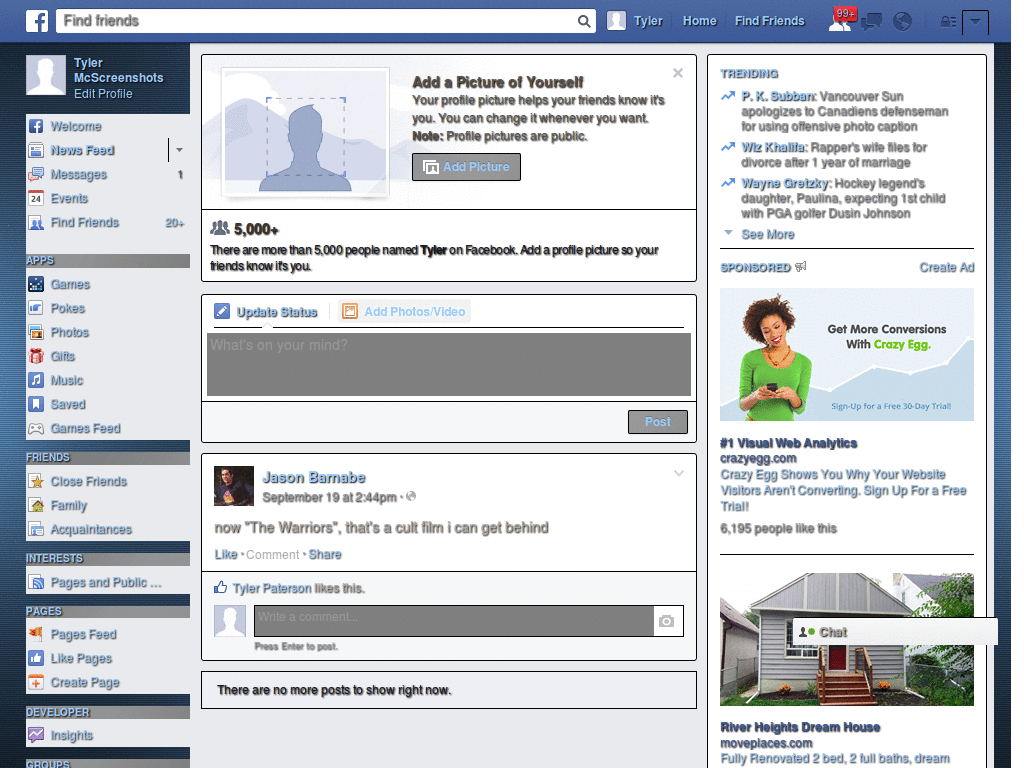Switch to Add Photos/Video tab
The height and width of the screenshot is (768, 1024).
tap(404, 312)
